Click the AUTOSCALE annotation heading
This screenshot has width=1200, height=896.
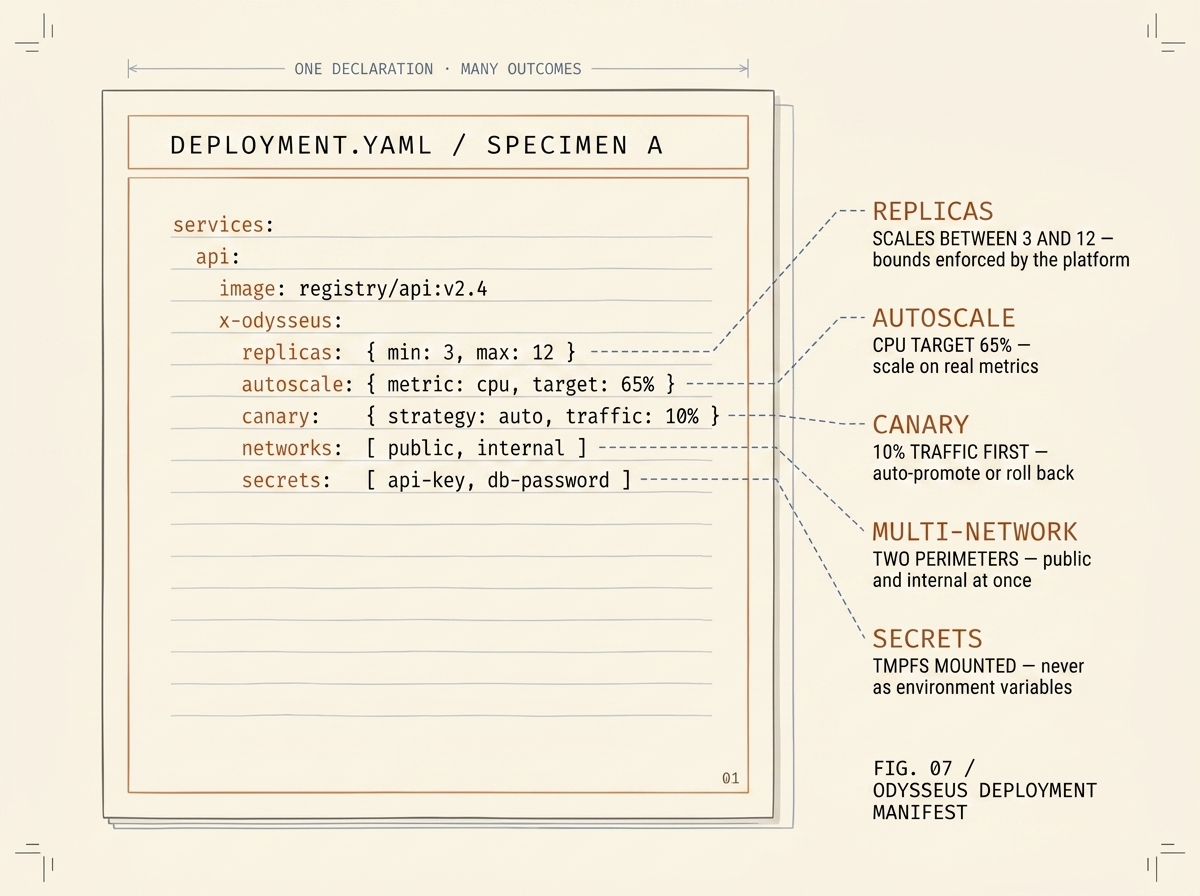click(944, 319)
